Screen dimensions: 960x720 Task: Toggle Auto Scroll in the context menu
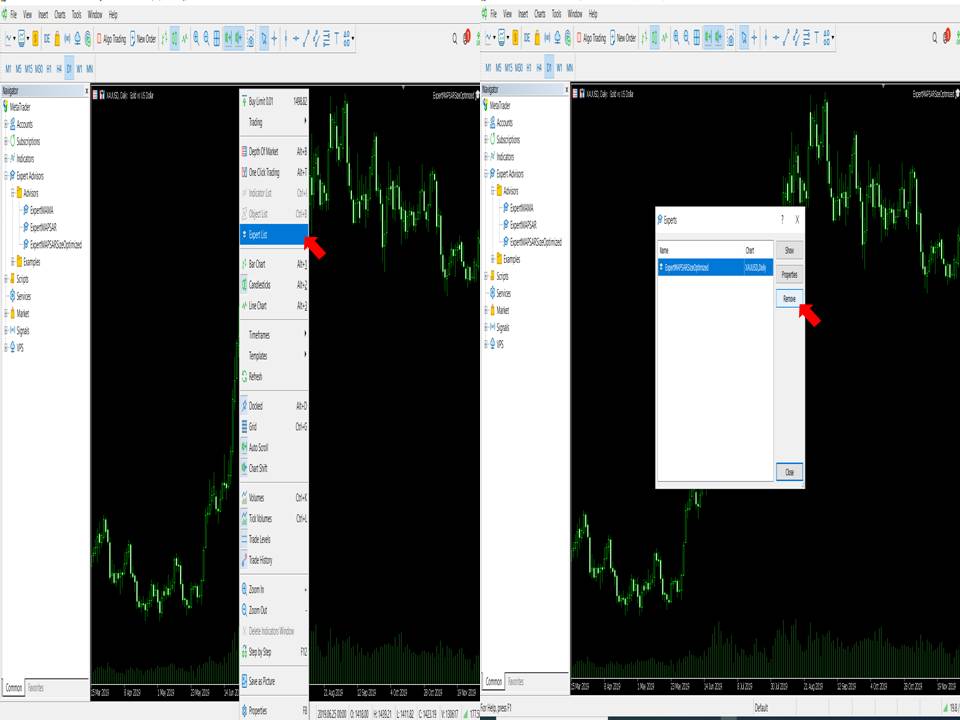[260, 447]
